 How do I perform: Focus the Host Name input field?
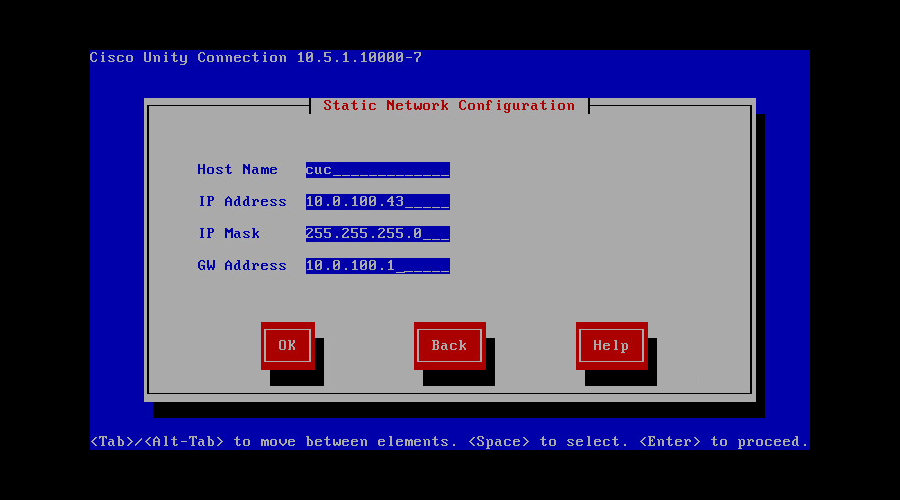378,170
